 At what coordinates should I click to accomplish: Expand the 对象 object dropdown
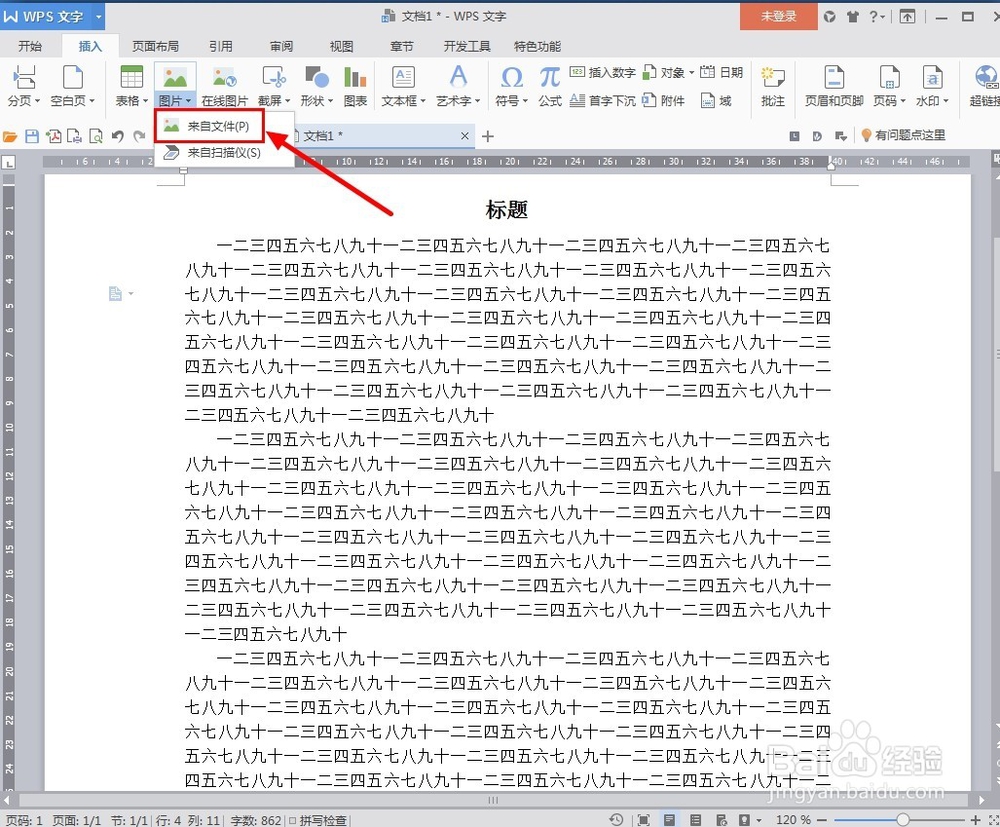point(691,72)
